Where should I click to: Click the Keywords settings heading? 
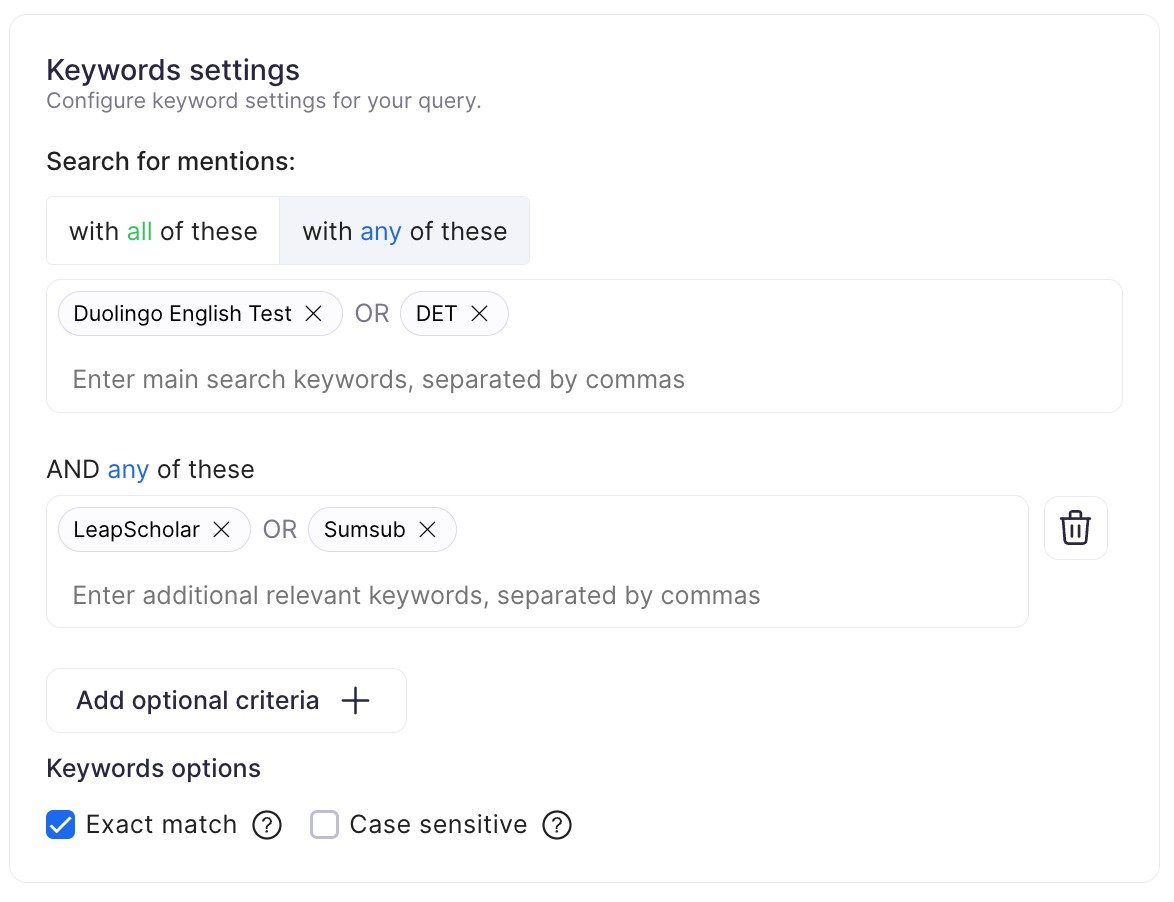coord(172,70)
